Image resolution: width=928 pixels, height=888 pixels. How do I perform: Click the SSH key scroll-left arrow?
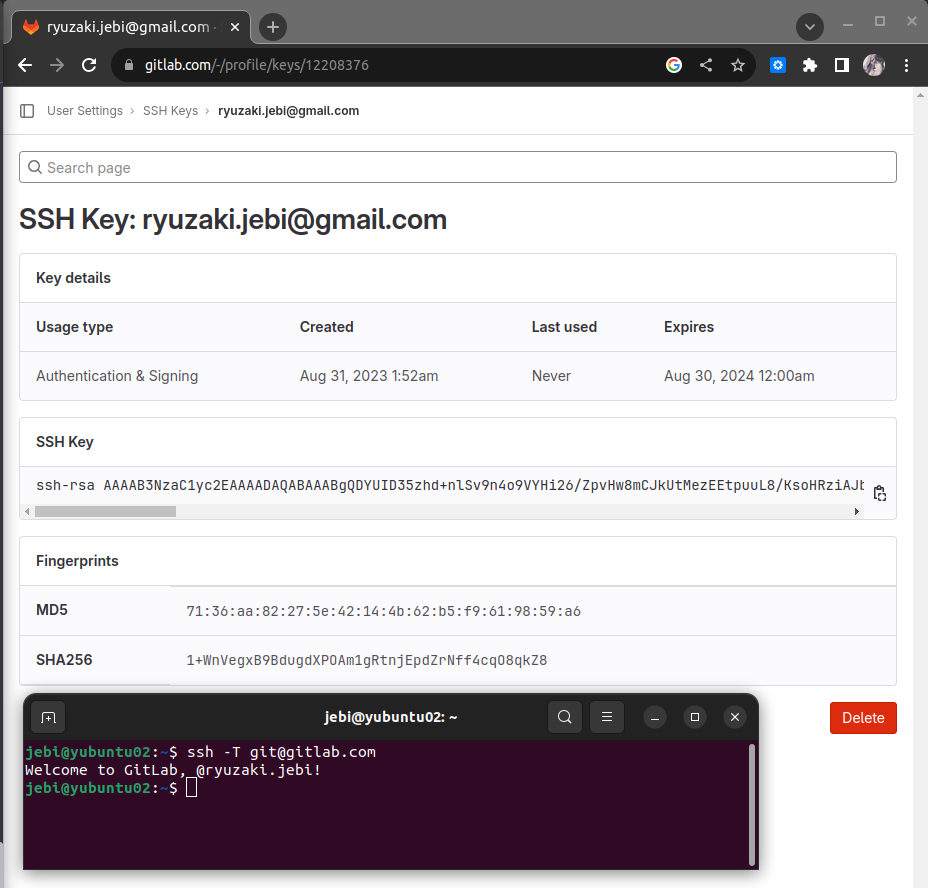pos(27,511)
